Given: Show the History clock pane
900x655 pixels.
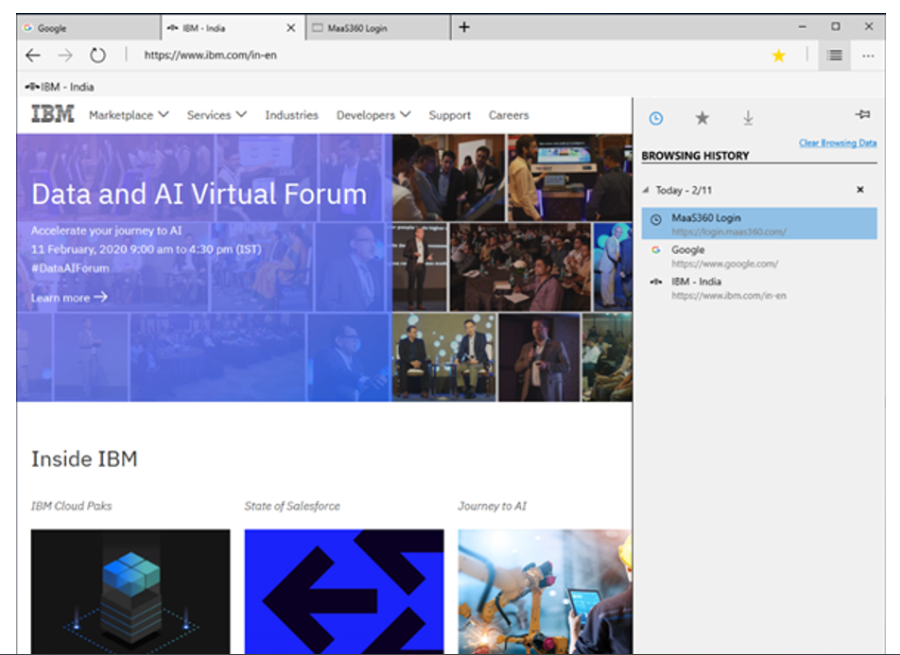Looking at the screenshot, I should 656,118.
